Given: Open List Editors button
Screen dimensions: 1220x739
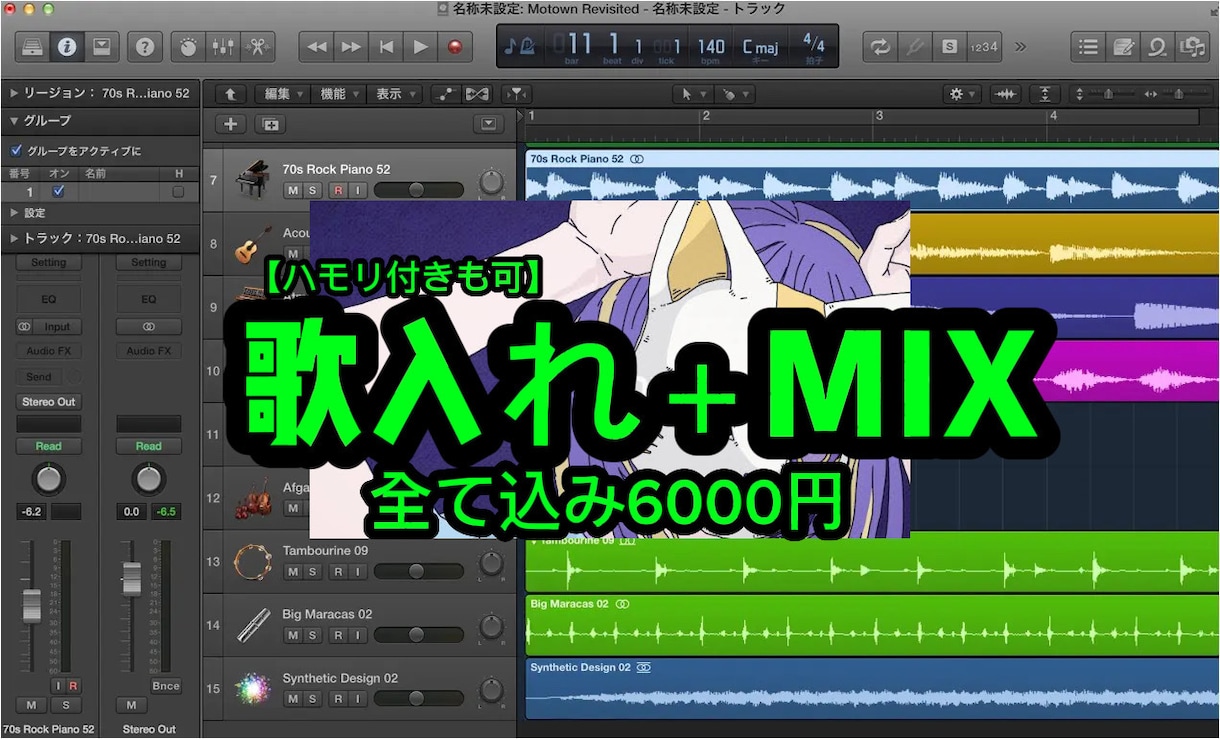Looking at the screenshot, I should click(1088, 46).
